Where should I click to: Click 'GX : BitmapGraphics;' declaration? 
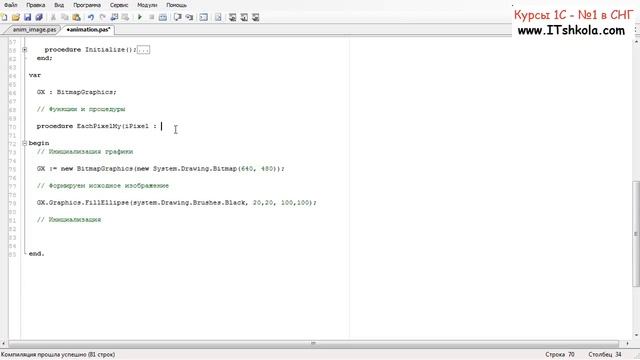(77, 92)
